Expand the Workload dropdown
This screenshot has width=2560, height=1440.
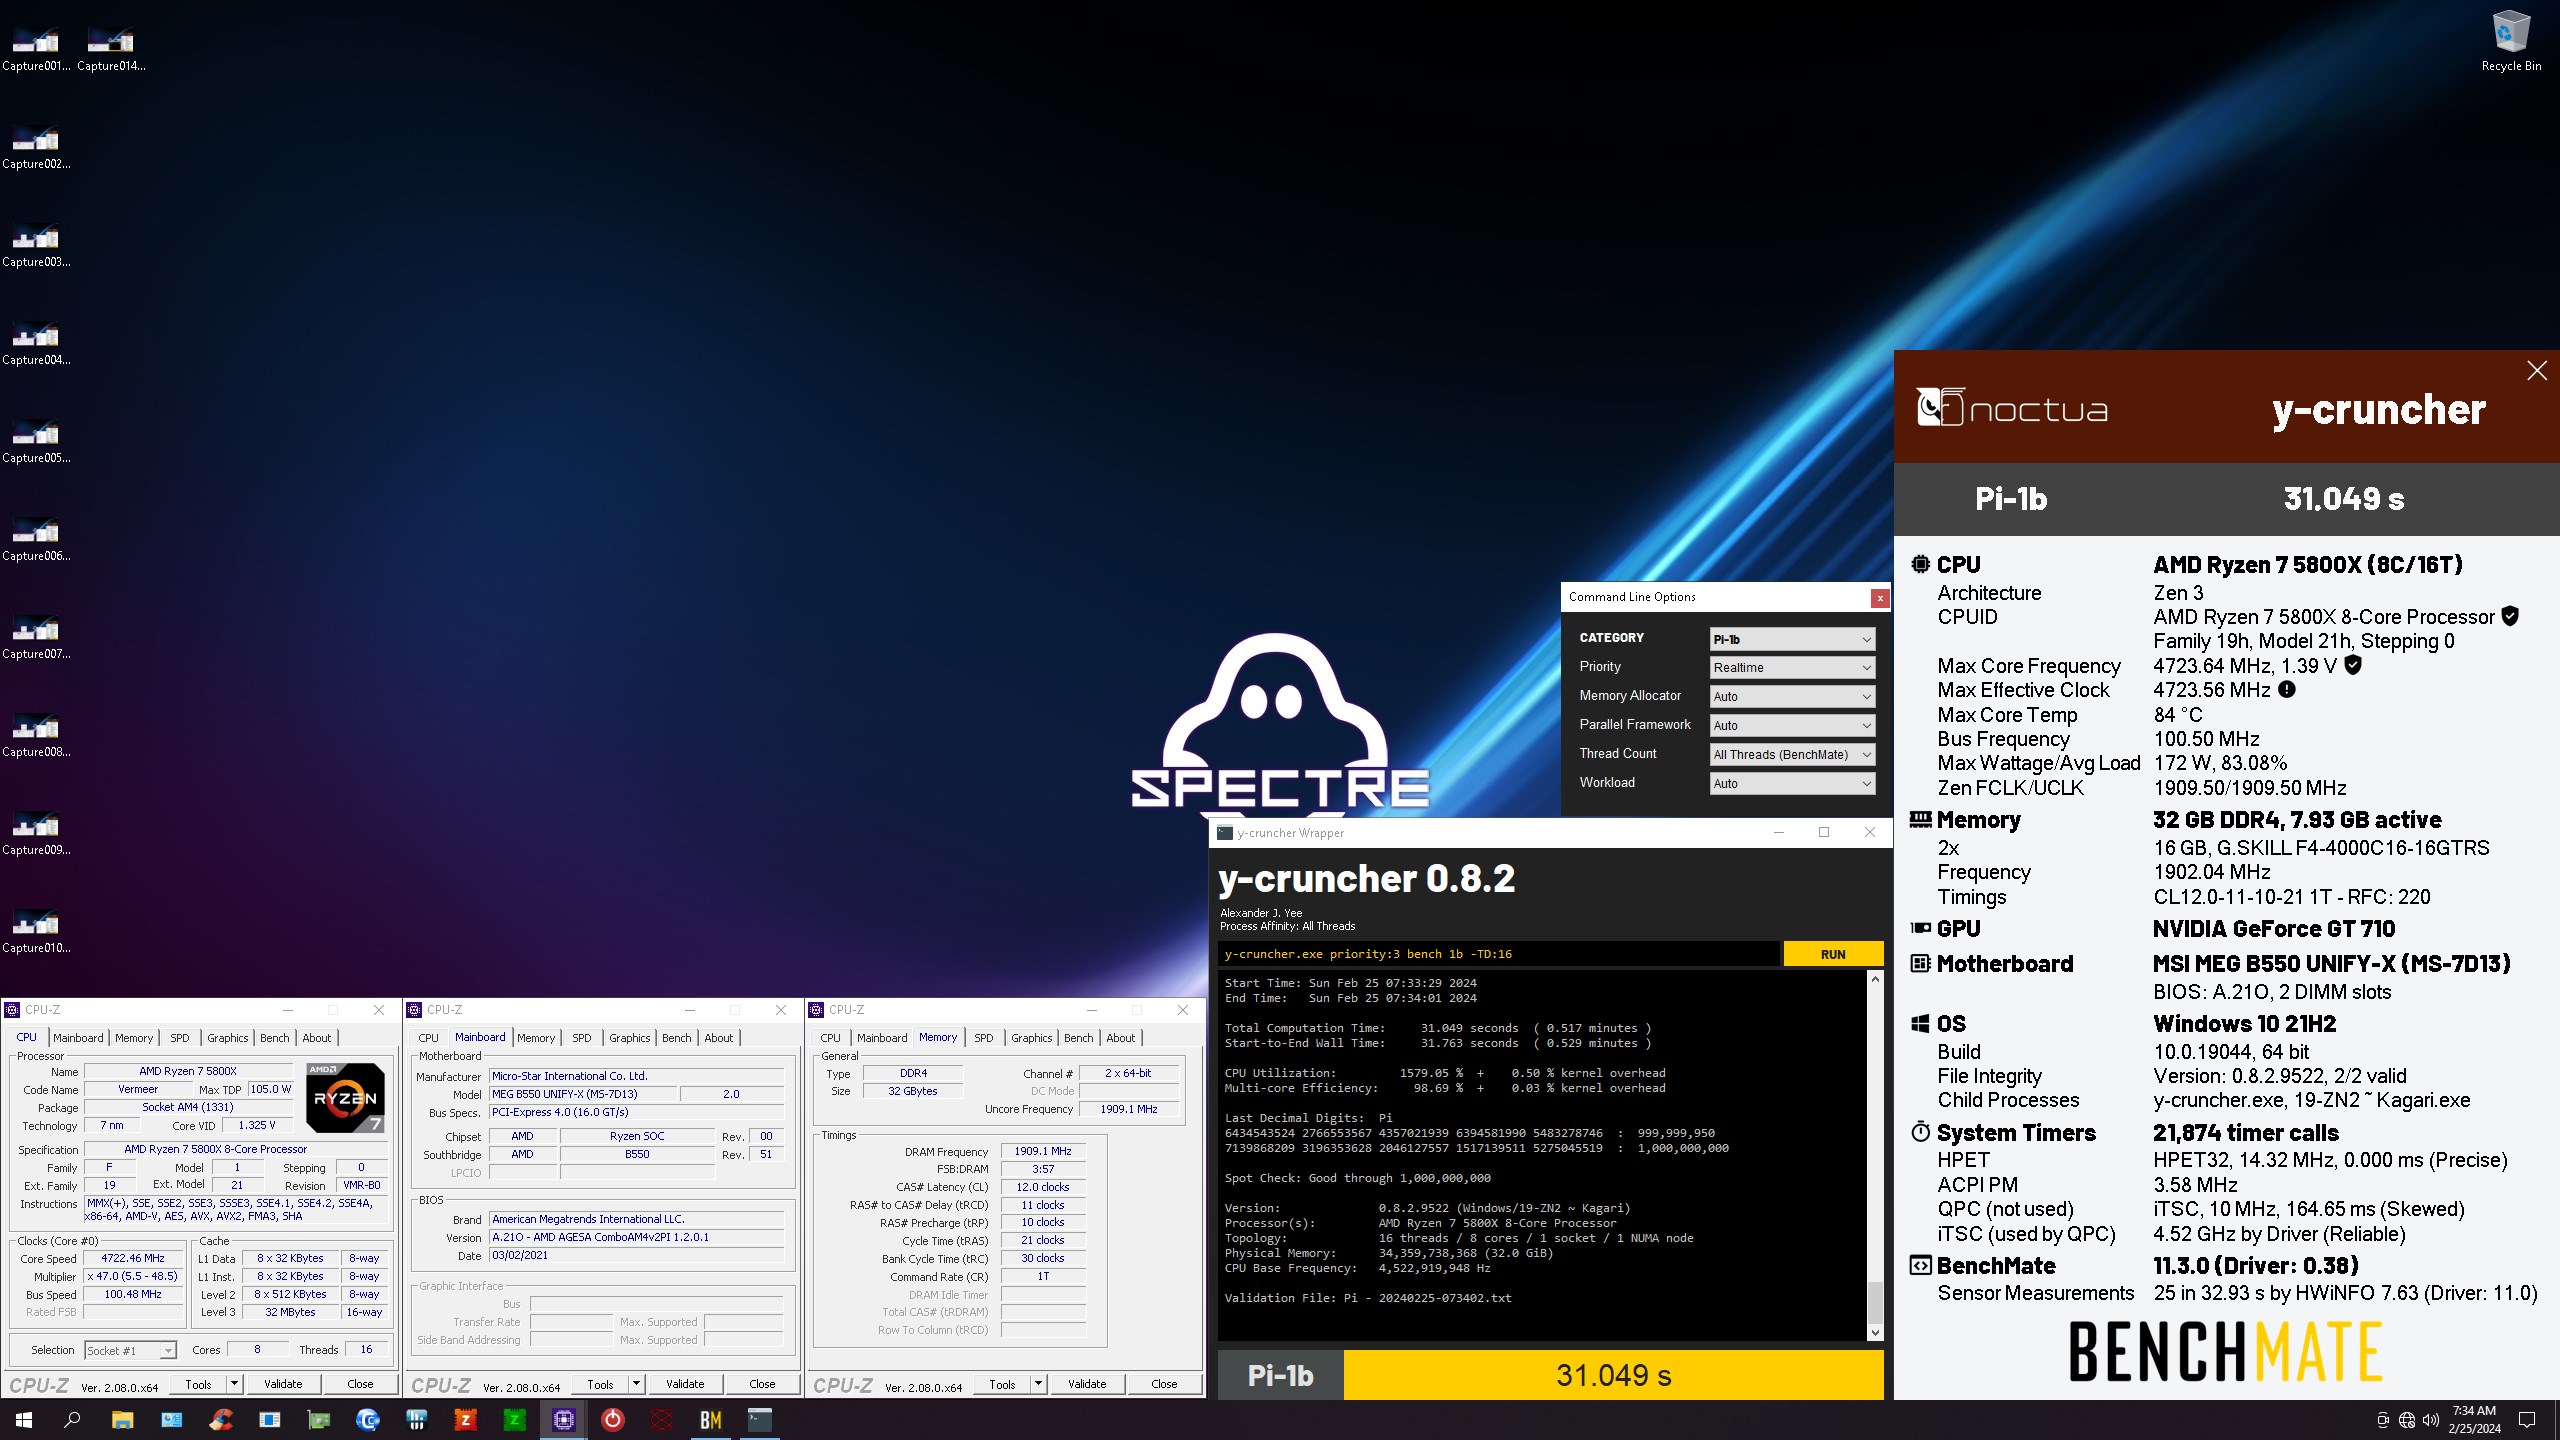pos(1792,784)
